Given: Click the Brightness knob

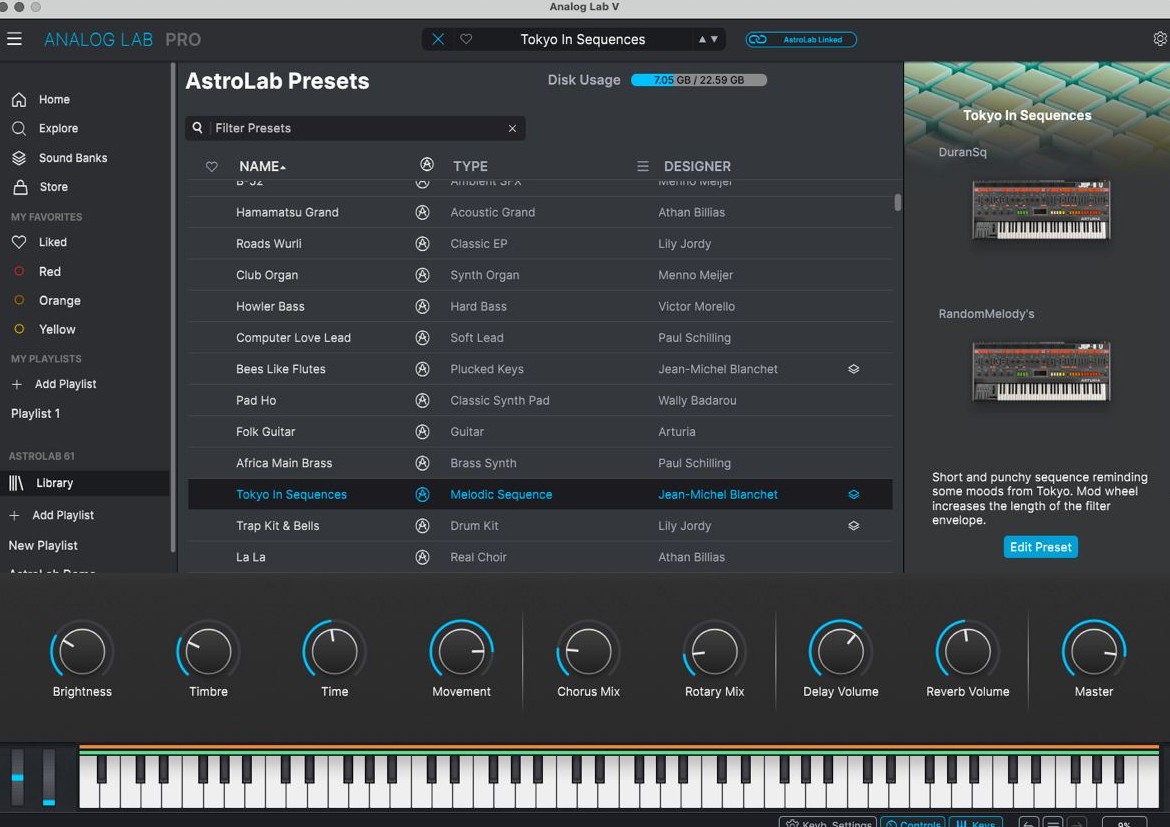Looking at the screenshot, I should pos(82,651).
